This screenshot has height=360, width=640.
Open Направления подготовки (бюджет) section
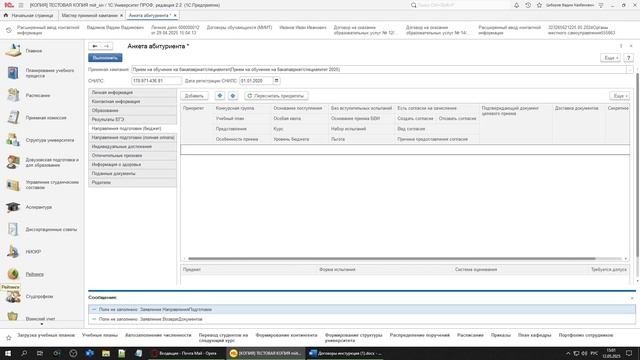pyautogui.click(x=133, y=129)
